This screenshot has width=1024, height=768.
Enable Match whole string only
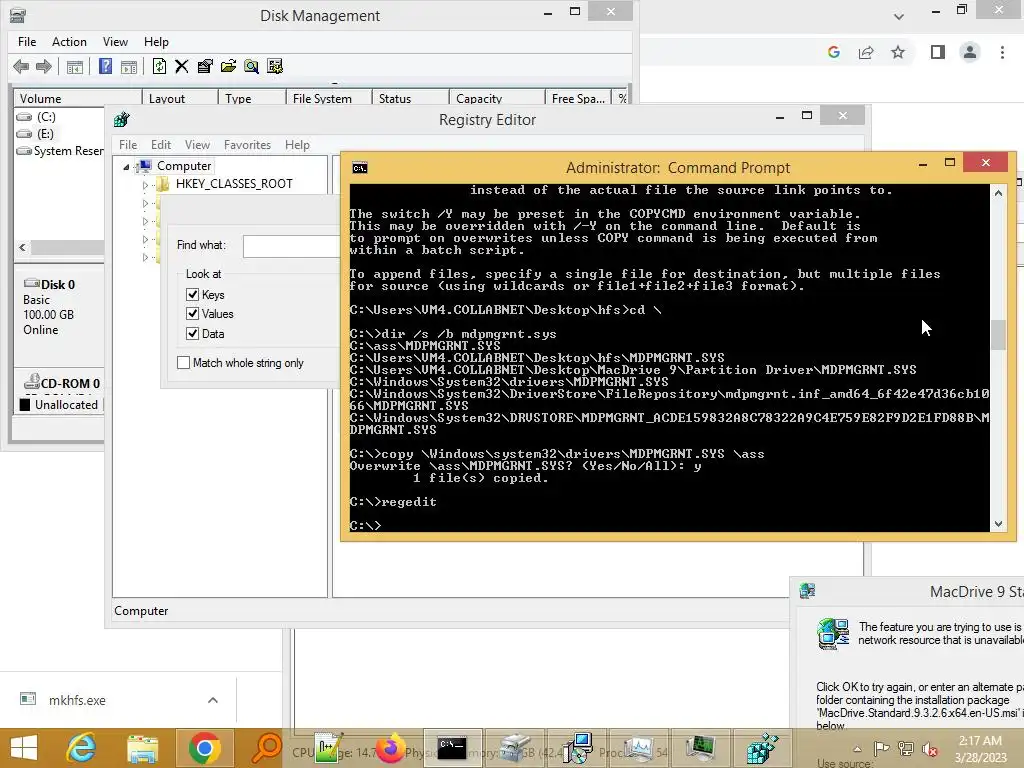click(x=184, y=362)
